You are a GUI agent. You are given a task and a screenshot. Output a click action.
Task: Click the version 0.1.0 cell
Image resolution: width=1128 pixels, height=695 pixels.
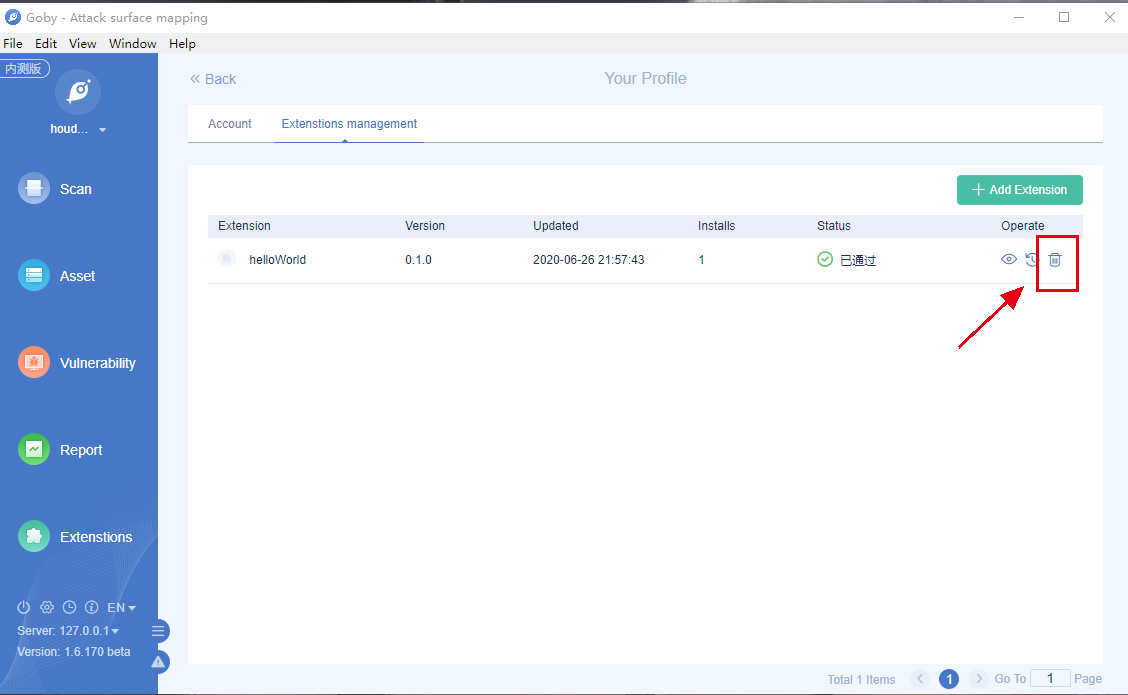418,260
